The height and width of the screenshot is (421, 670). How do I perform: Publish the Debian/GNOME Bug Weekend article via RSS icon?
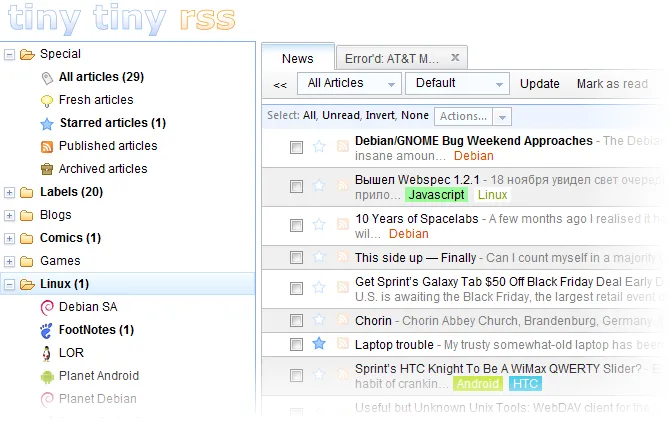point(343,147)
